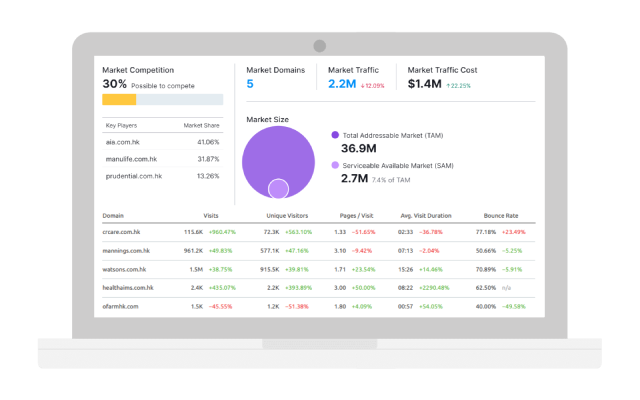Sort table by Visits column header
640x400 pixels.
click(x=211, y=215)
